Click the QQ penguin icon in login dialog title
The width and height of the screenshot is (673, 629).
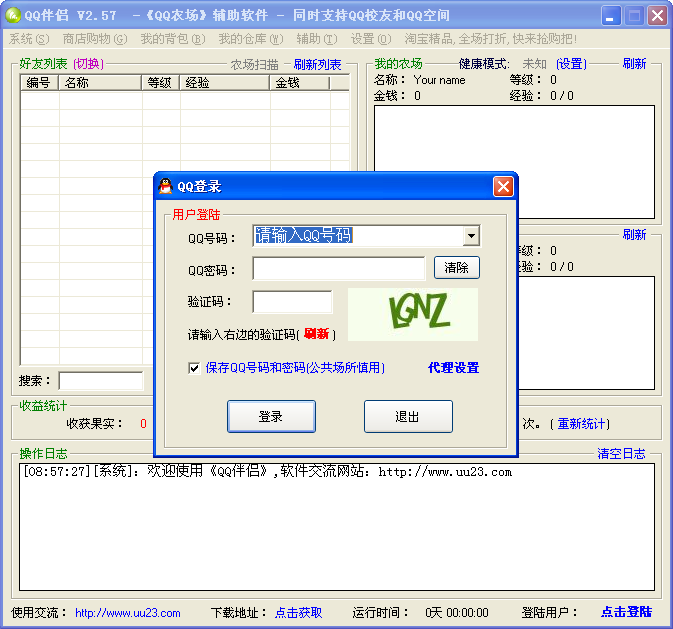[165, 186]
